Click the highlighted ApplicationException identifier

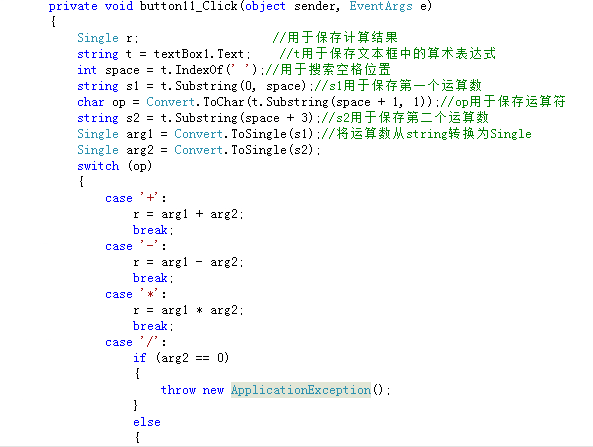pyautogui.click(x=301, y=390)
